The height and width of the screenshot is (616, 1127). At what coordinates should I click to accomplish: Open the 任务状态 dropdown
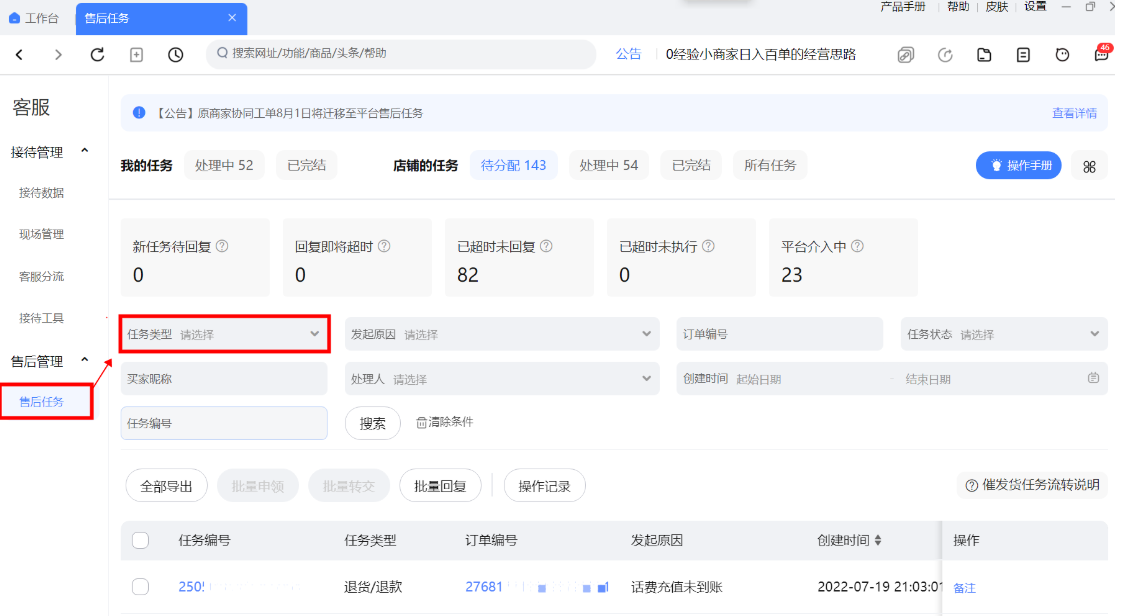tap(1003, 334)
